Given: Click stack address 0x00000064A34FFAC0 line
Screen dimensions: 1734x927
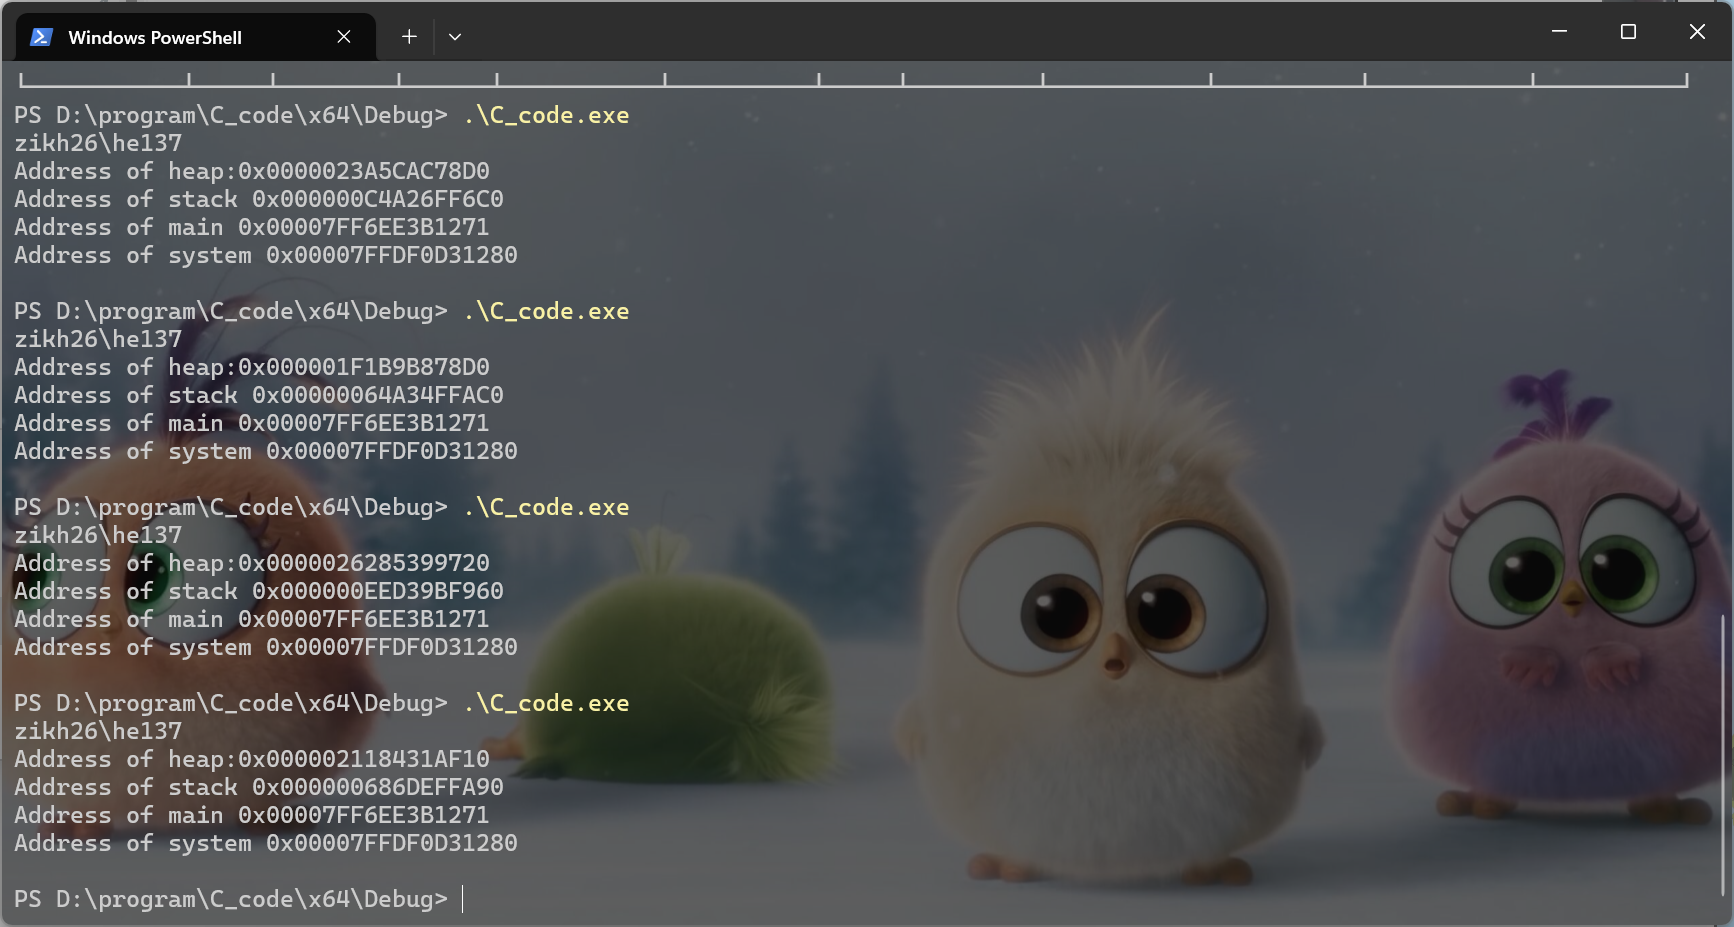Looking at the screenshot, I should [259, 395].
